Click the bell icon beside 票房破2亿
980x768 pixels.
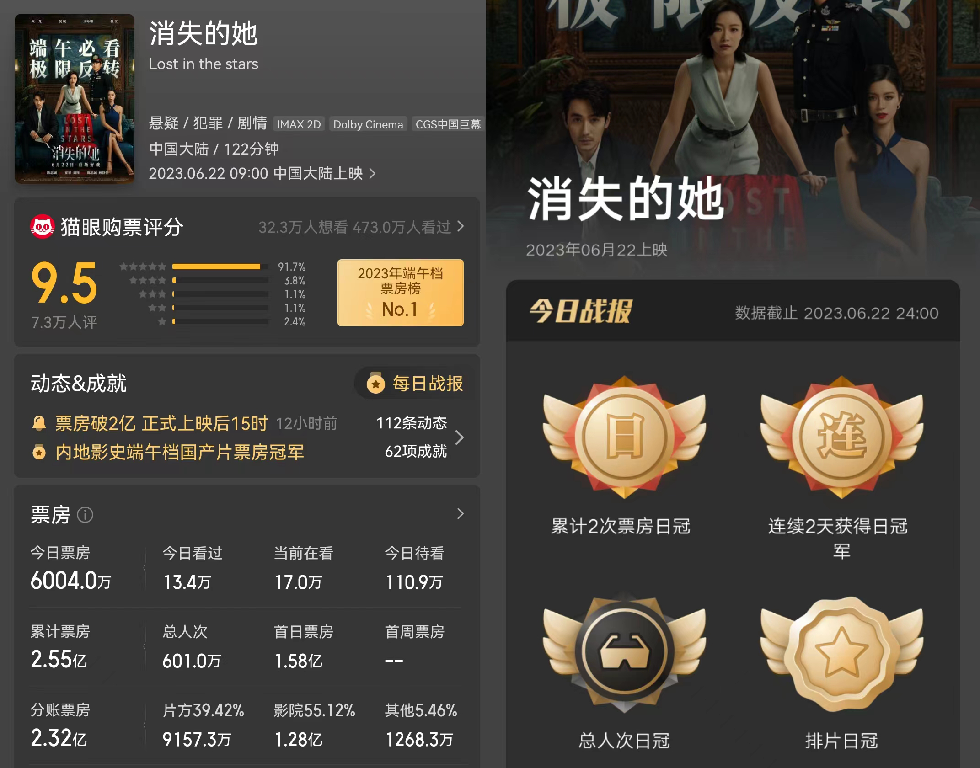pyautogui.click(x=39, y=423)
